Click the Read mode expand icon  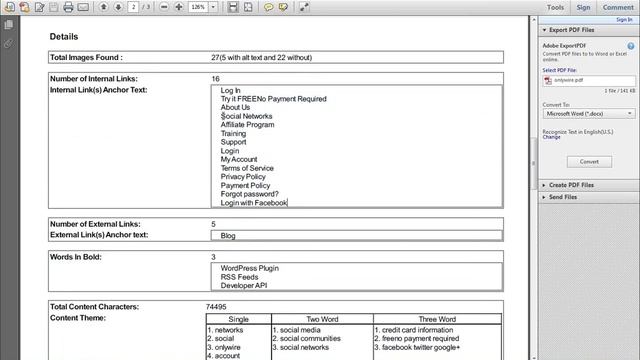[x=304, y=7]
